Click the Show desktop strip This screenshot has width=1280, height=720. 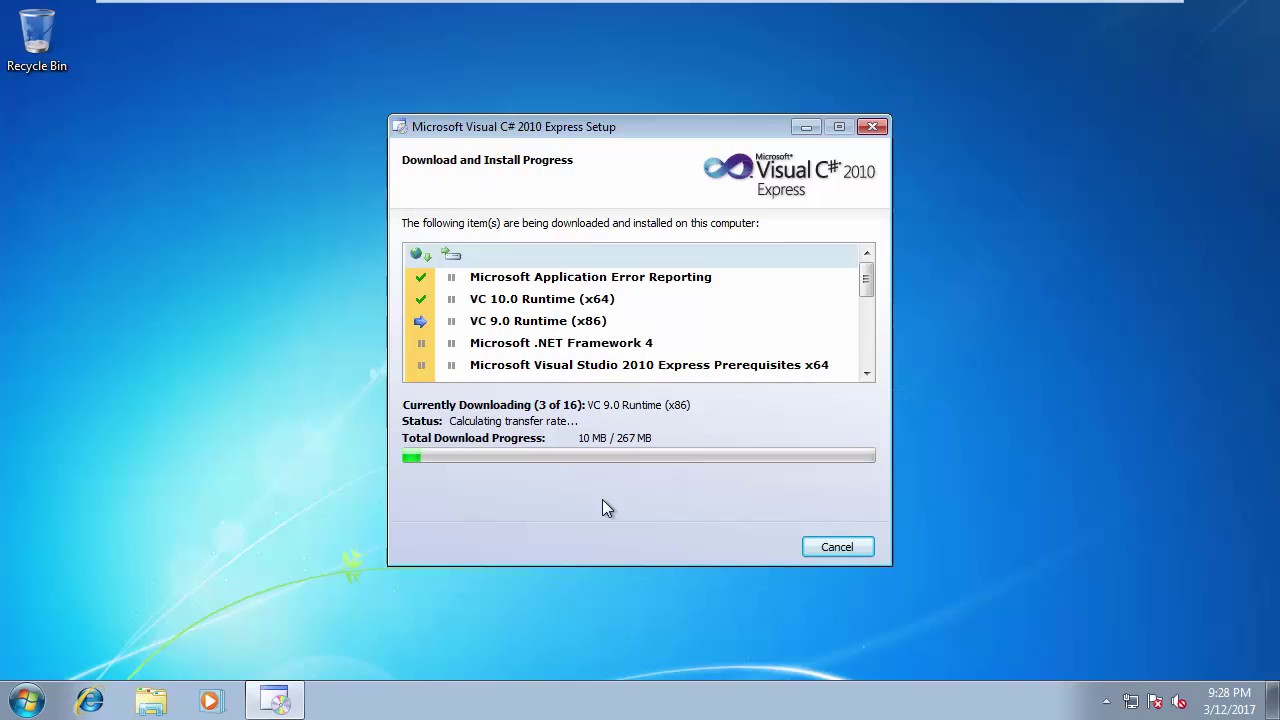(1272, 701)
